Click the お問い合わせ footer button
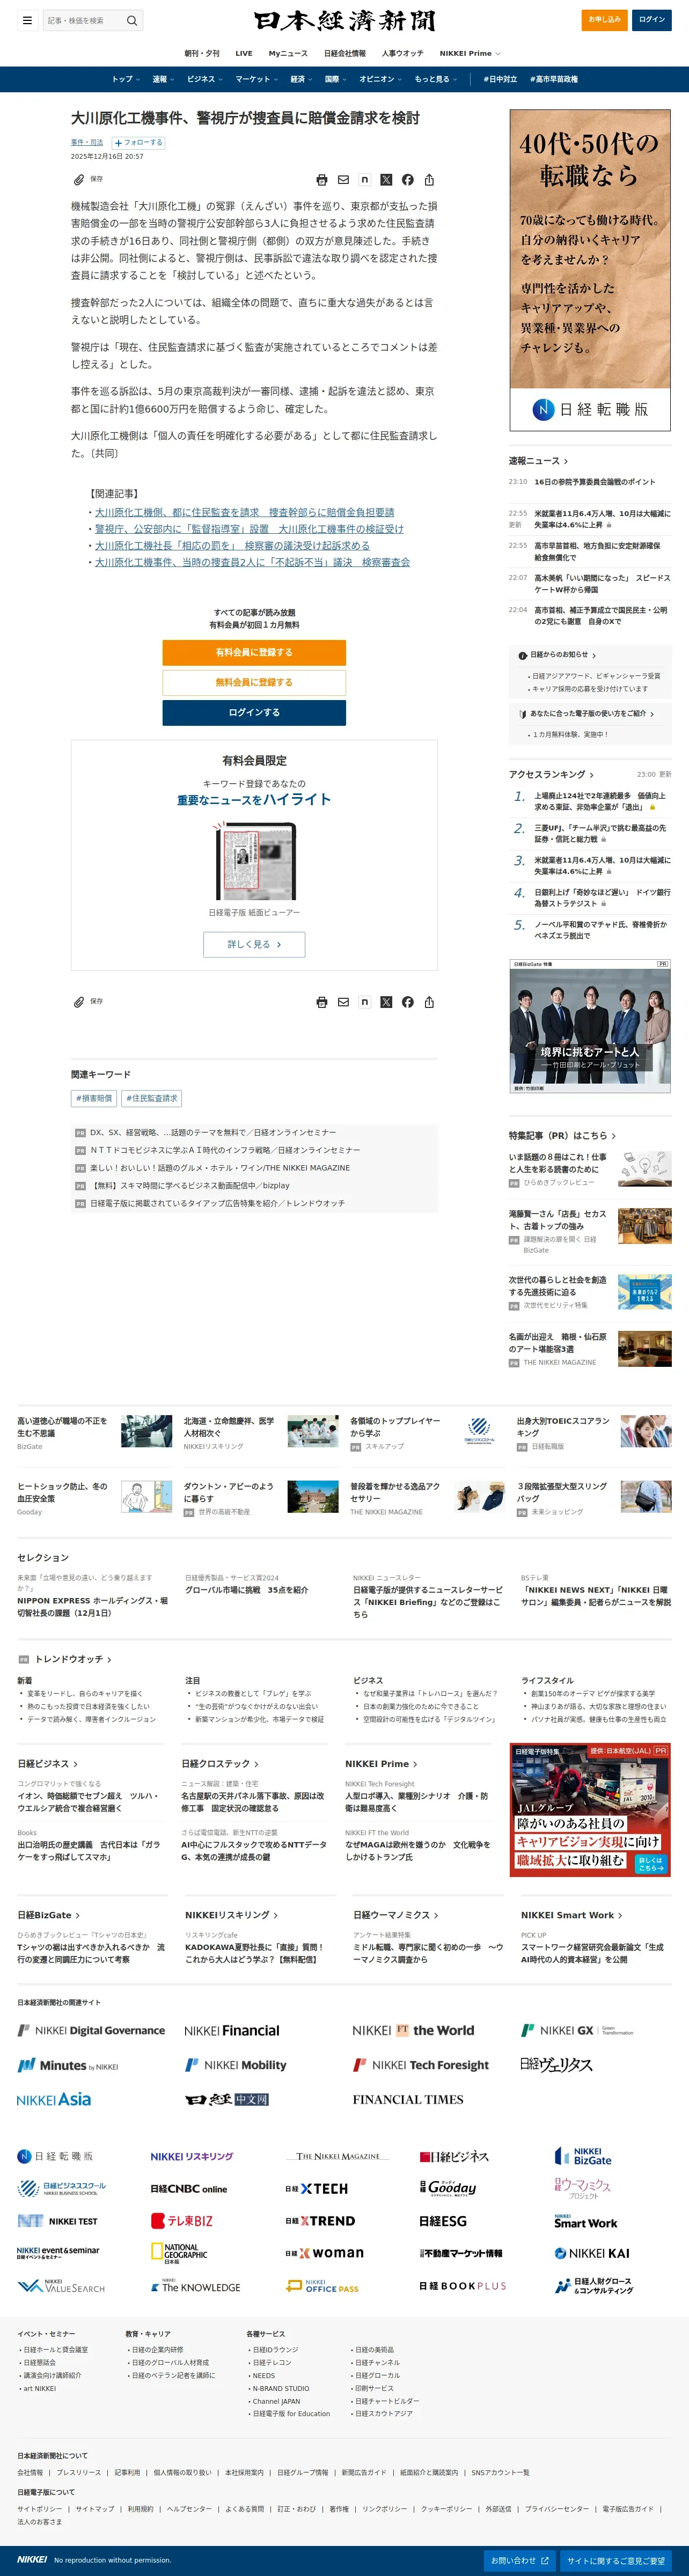This screenshot has height=2576, width=689. pos(519,2561)
